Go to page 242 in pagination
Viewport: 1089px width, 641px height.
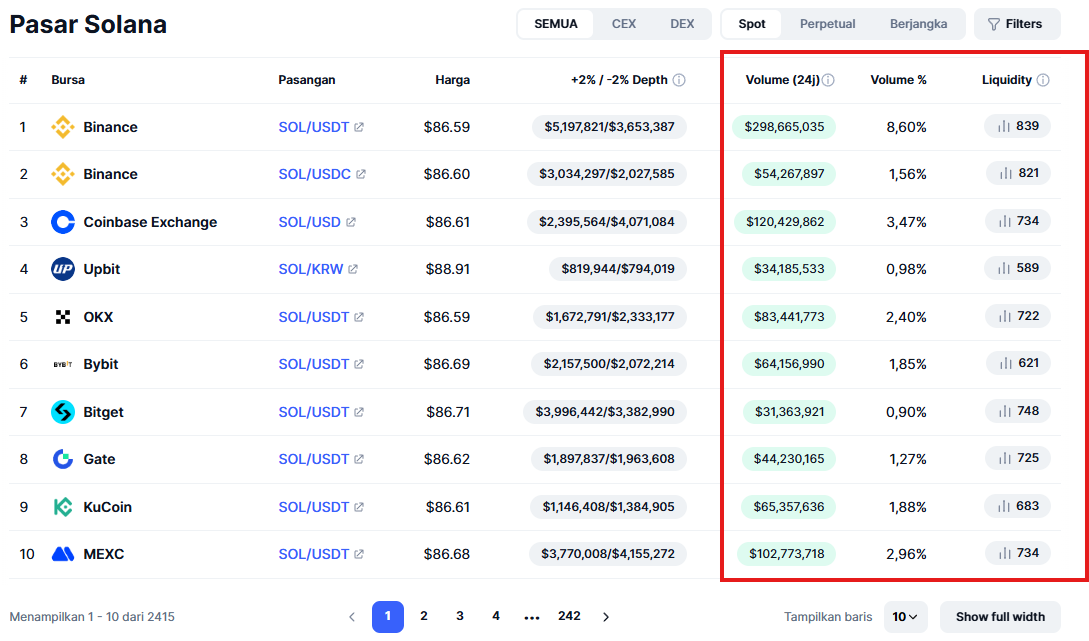coord(569,616)
